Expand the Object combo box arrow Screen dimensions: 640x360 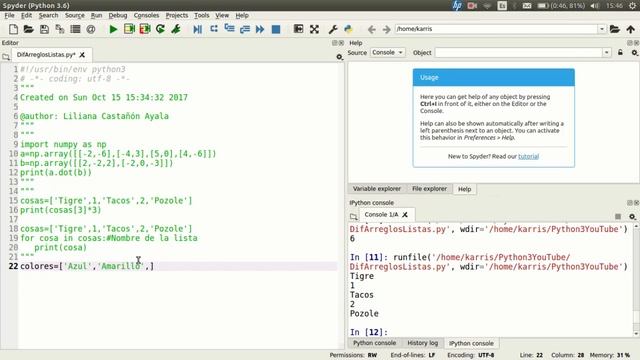point(607,53)
